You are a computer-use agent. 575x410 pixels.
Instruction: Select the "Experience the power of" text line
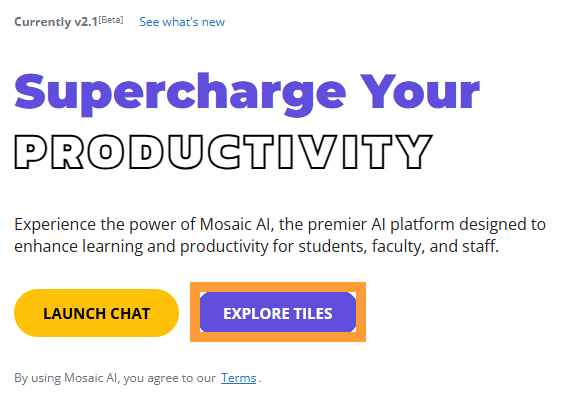105,224
